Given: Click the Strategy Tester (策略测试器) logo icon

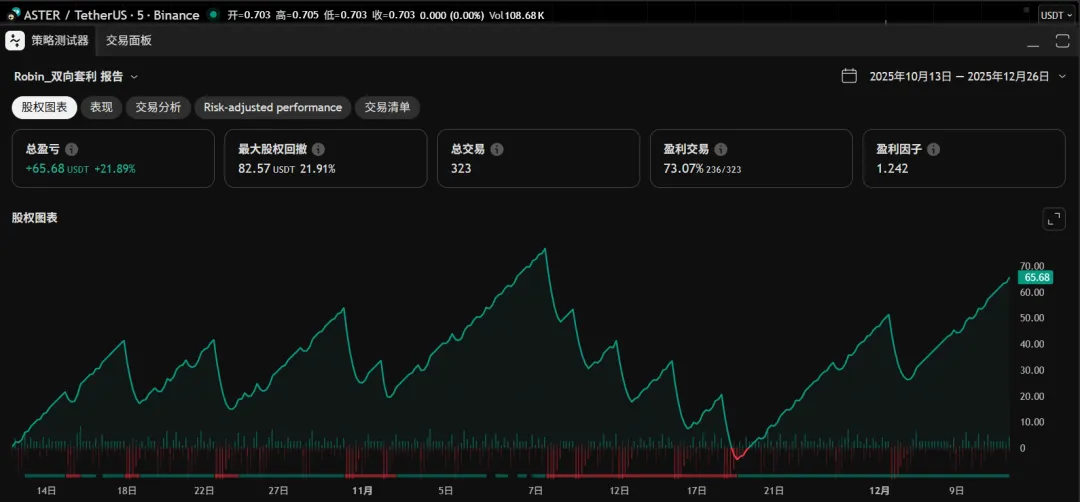Looking at the screenshot, I should (15, 41).
